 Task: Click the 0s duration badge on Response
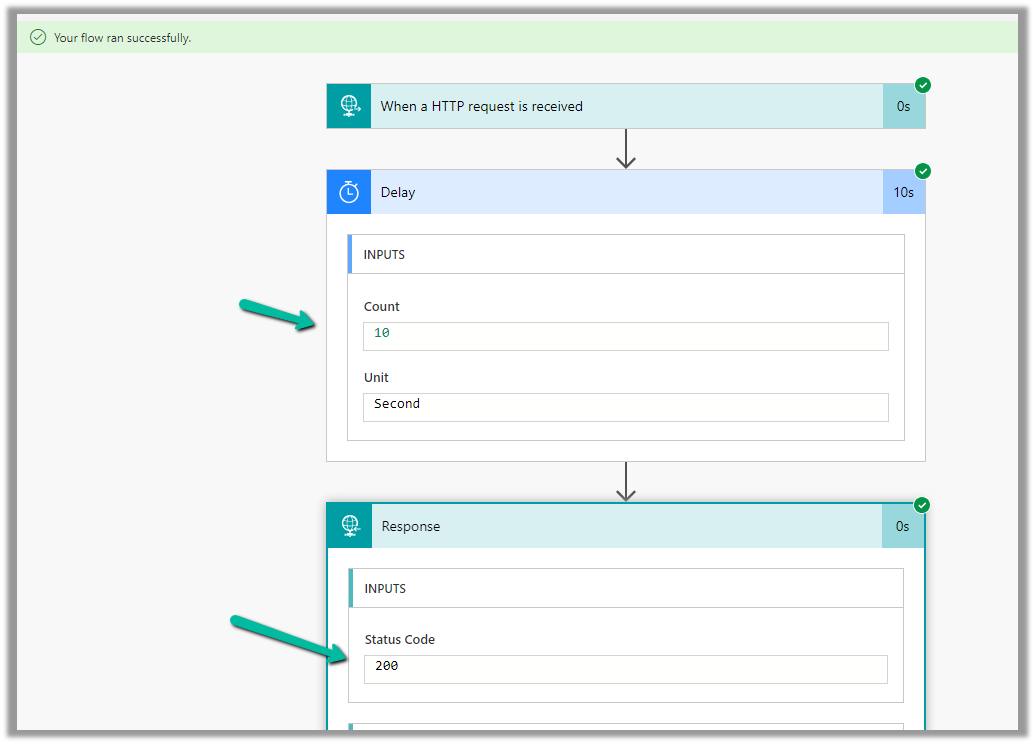[902, 526]
